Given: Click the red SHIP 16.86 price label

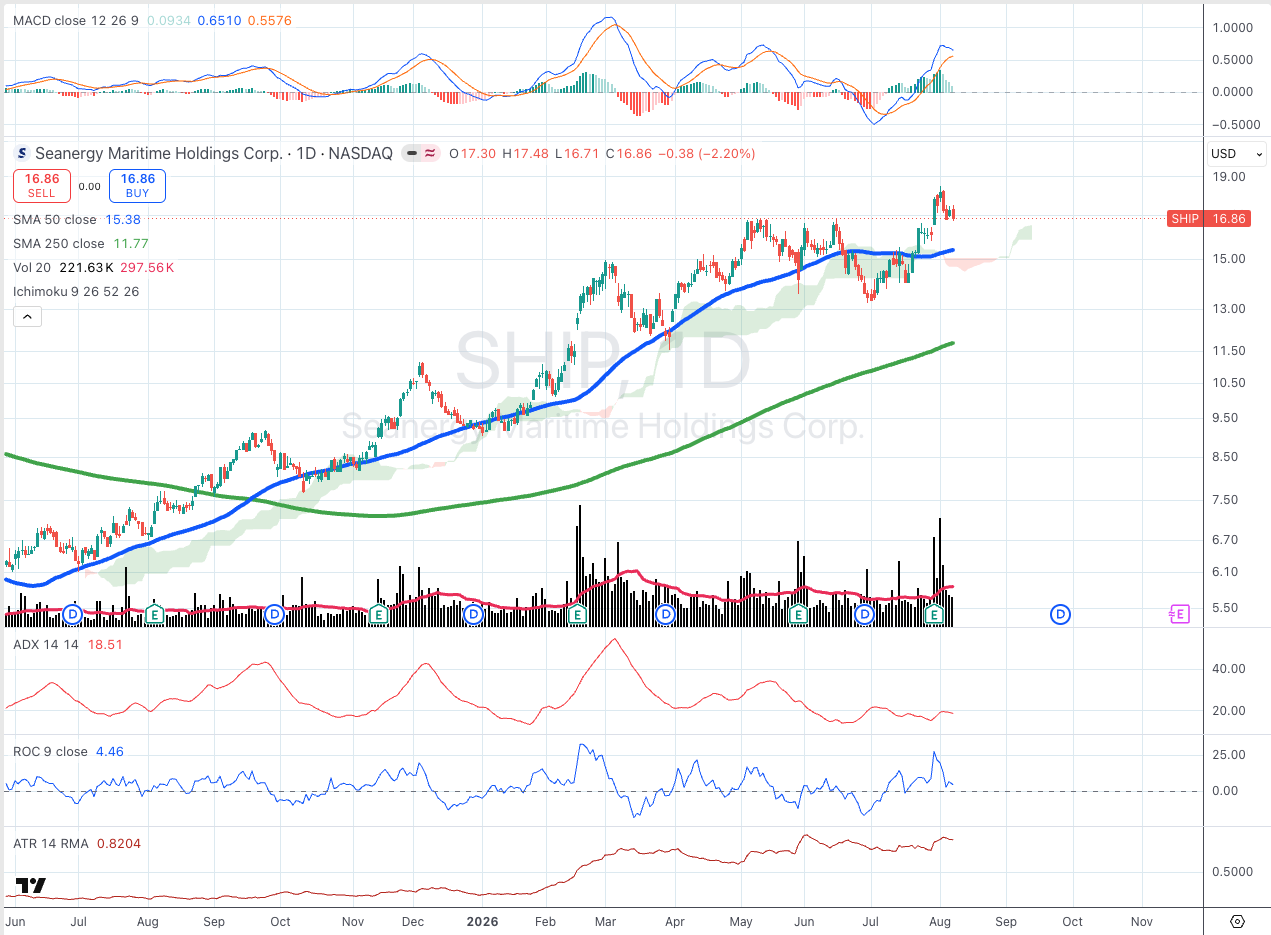Looking at the screenshot, I should point(1208,218).
